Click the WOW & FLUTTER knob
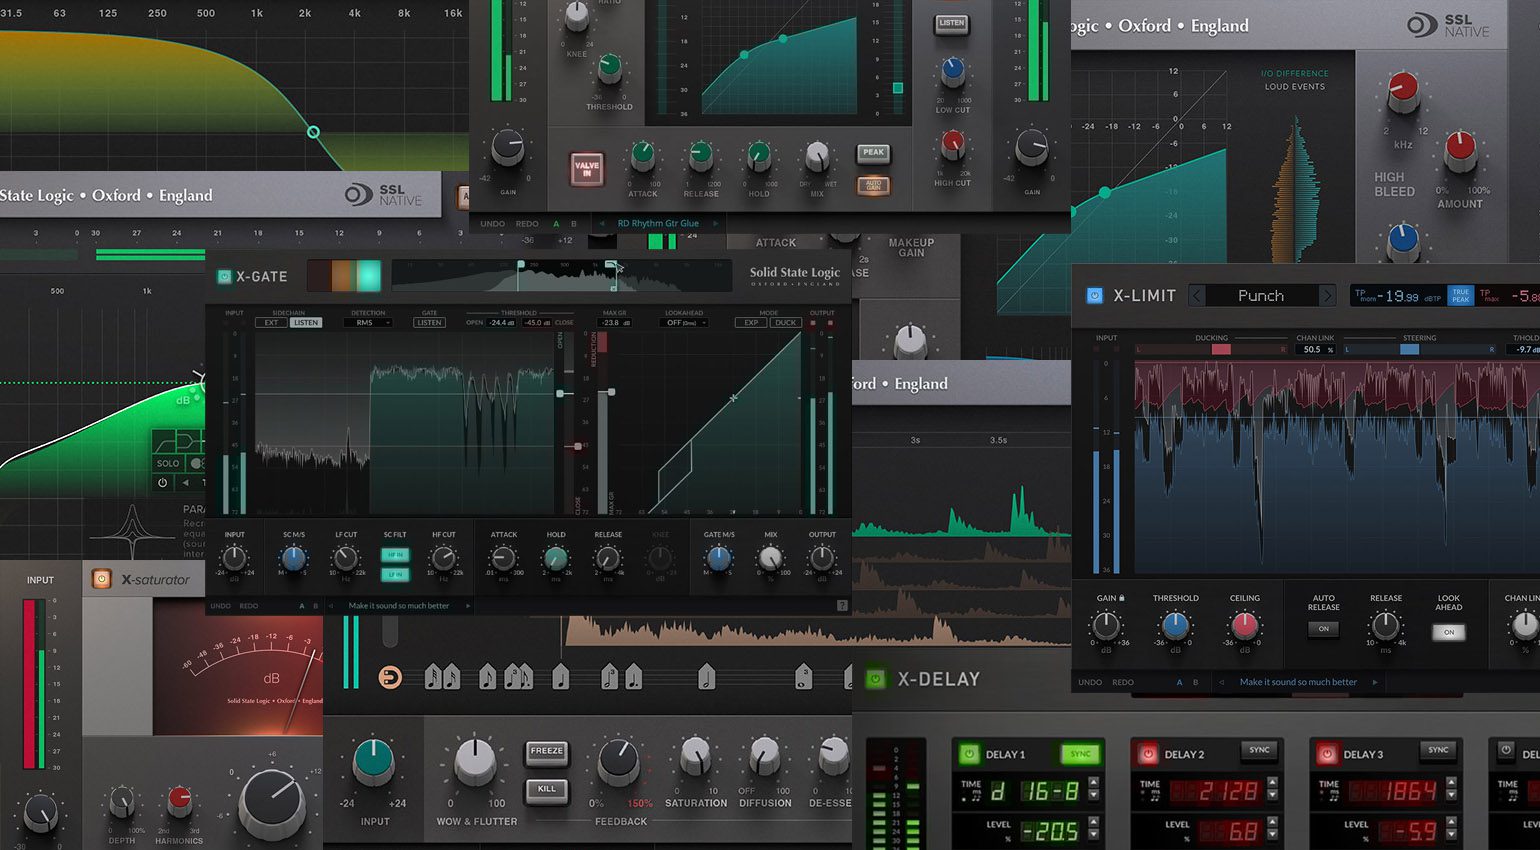The image size is (1540, 850). (476, 762)
